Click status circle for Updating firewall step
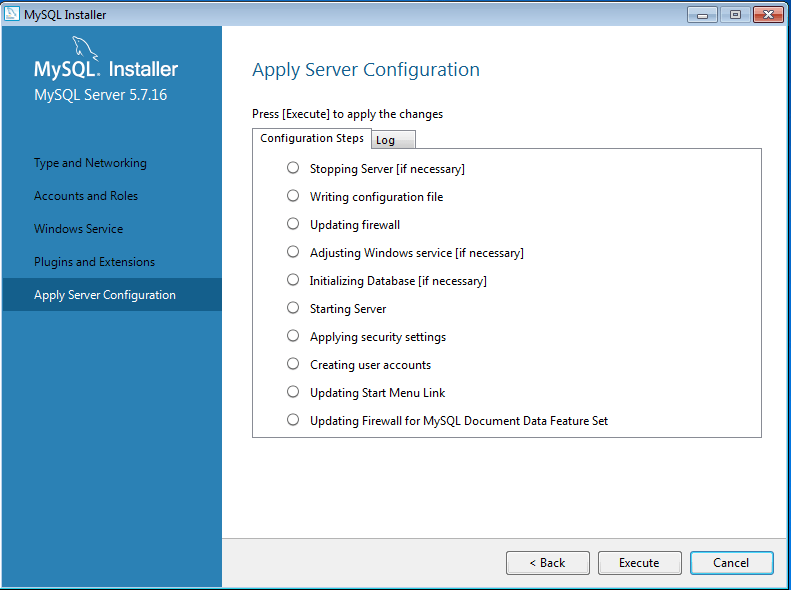Image resolution: width=791 pixels, height=590 pixels. 293,223
